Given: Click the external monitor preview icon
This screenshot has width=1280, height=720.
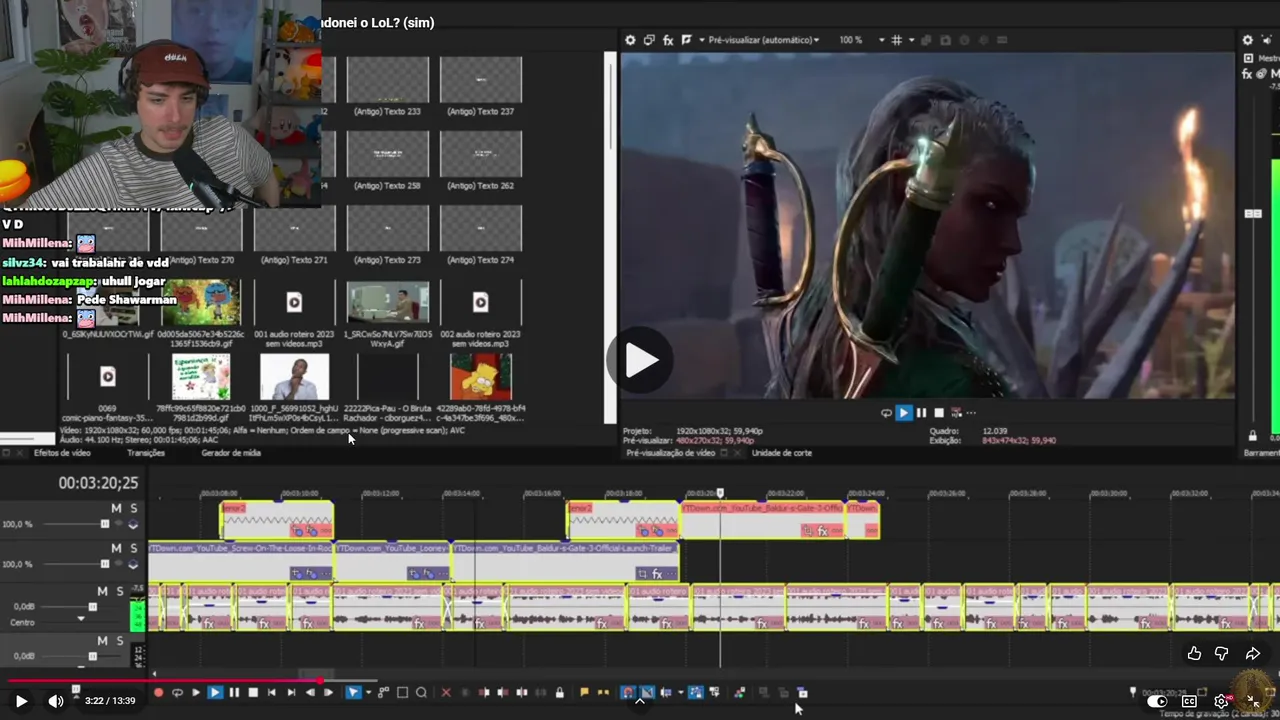Looking at the screenshot, I should (x=649, y=40).
